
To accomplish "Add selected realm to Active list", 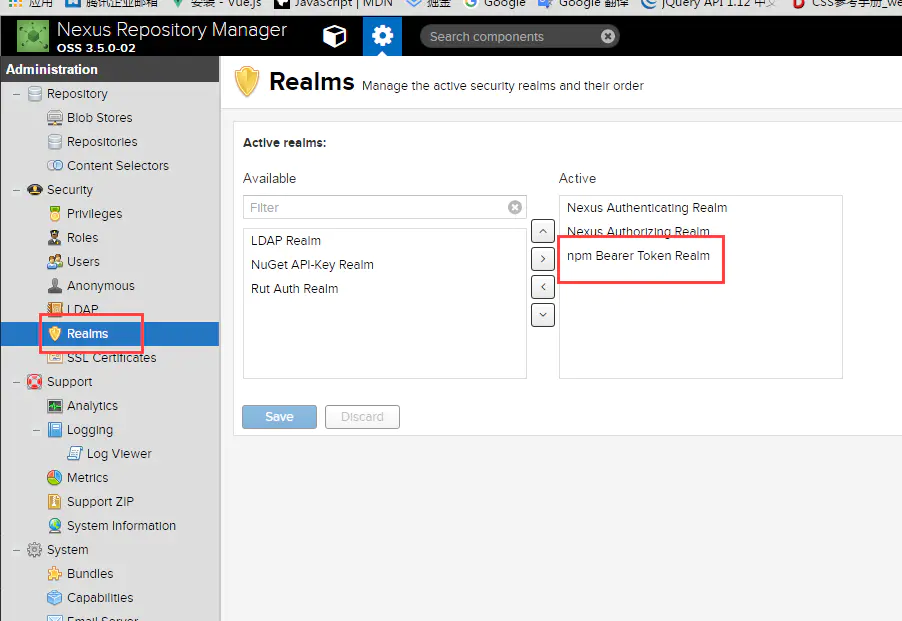I will click(x=543, y=259).
